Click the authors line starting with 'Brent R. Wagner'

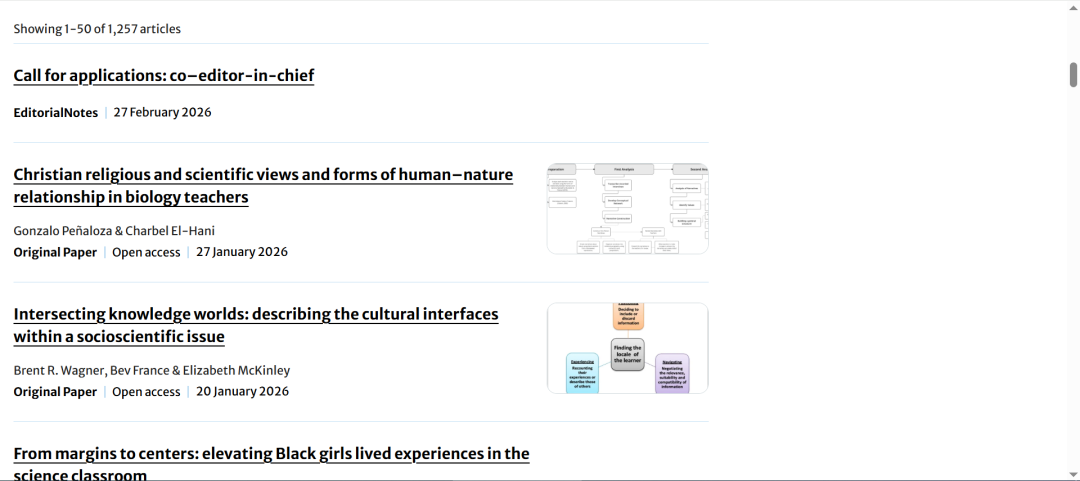[x=151, y=370]
